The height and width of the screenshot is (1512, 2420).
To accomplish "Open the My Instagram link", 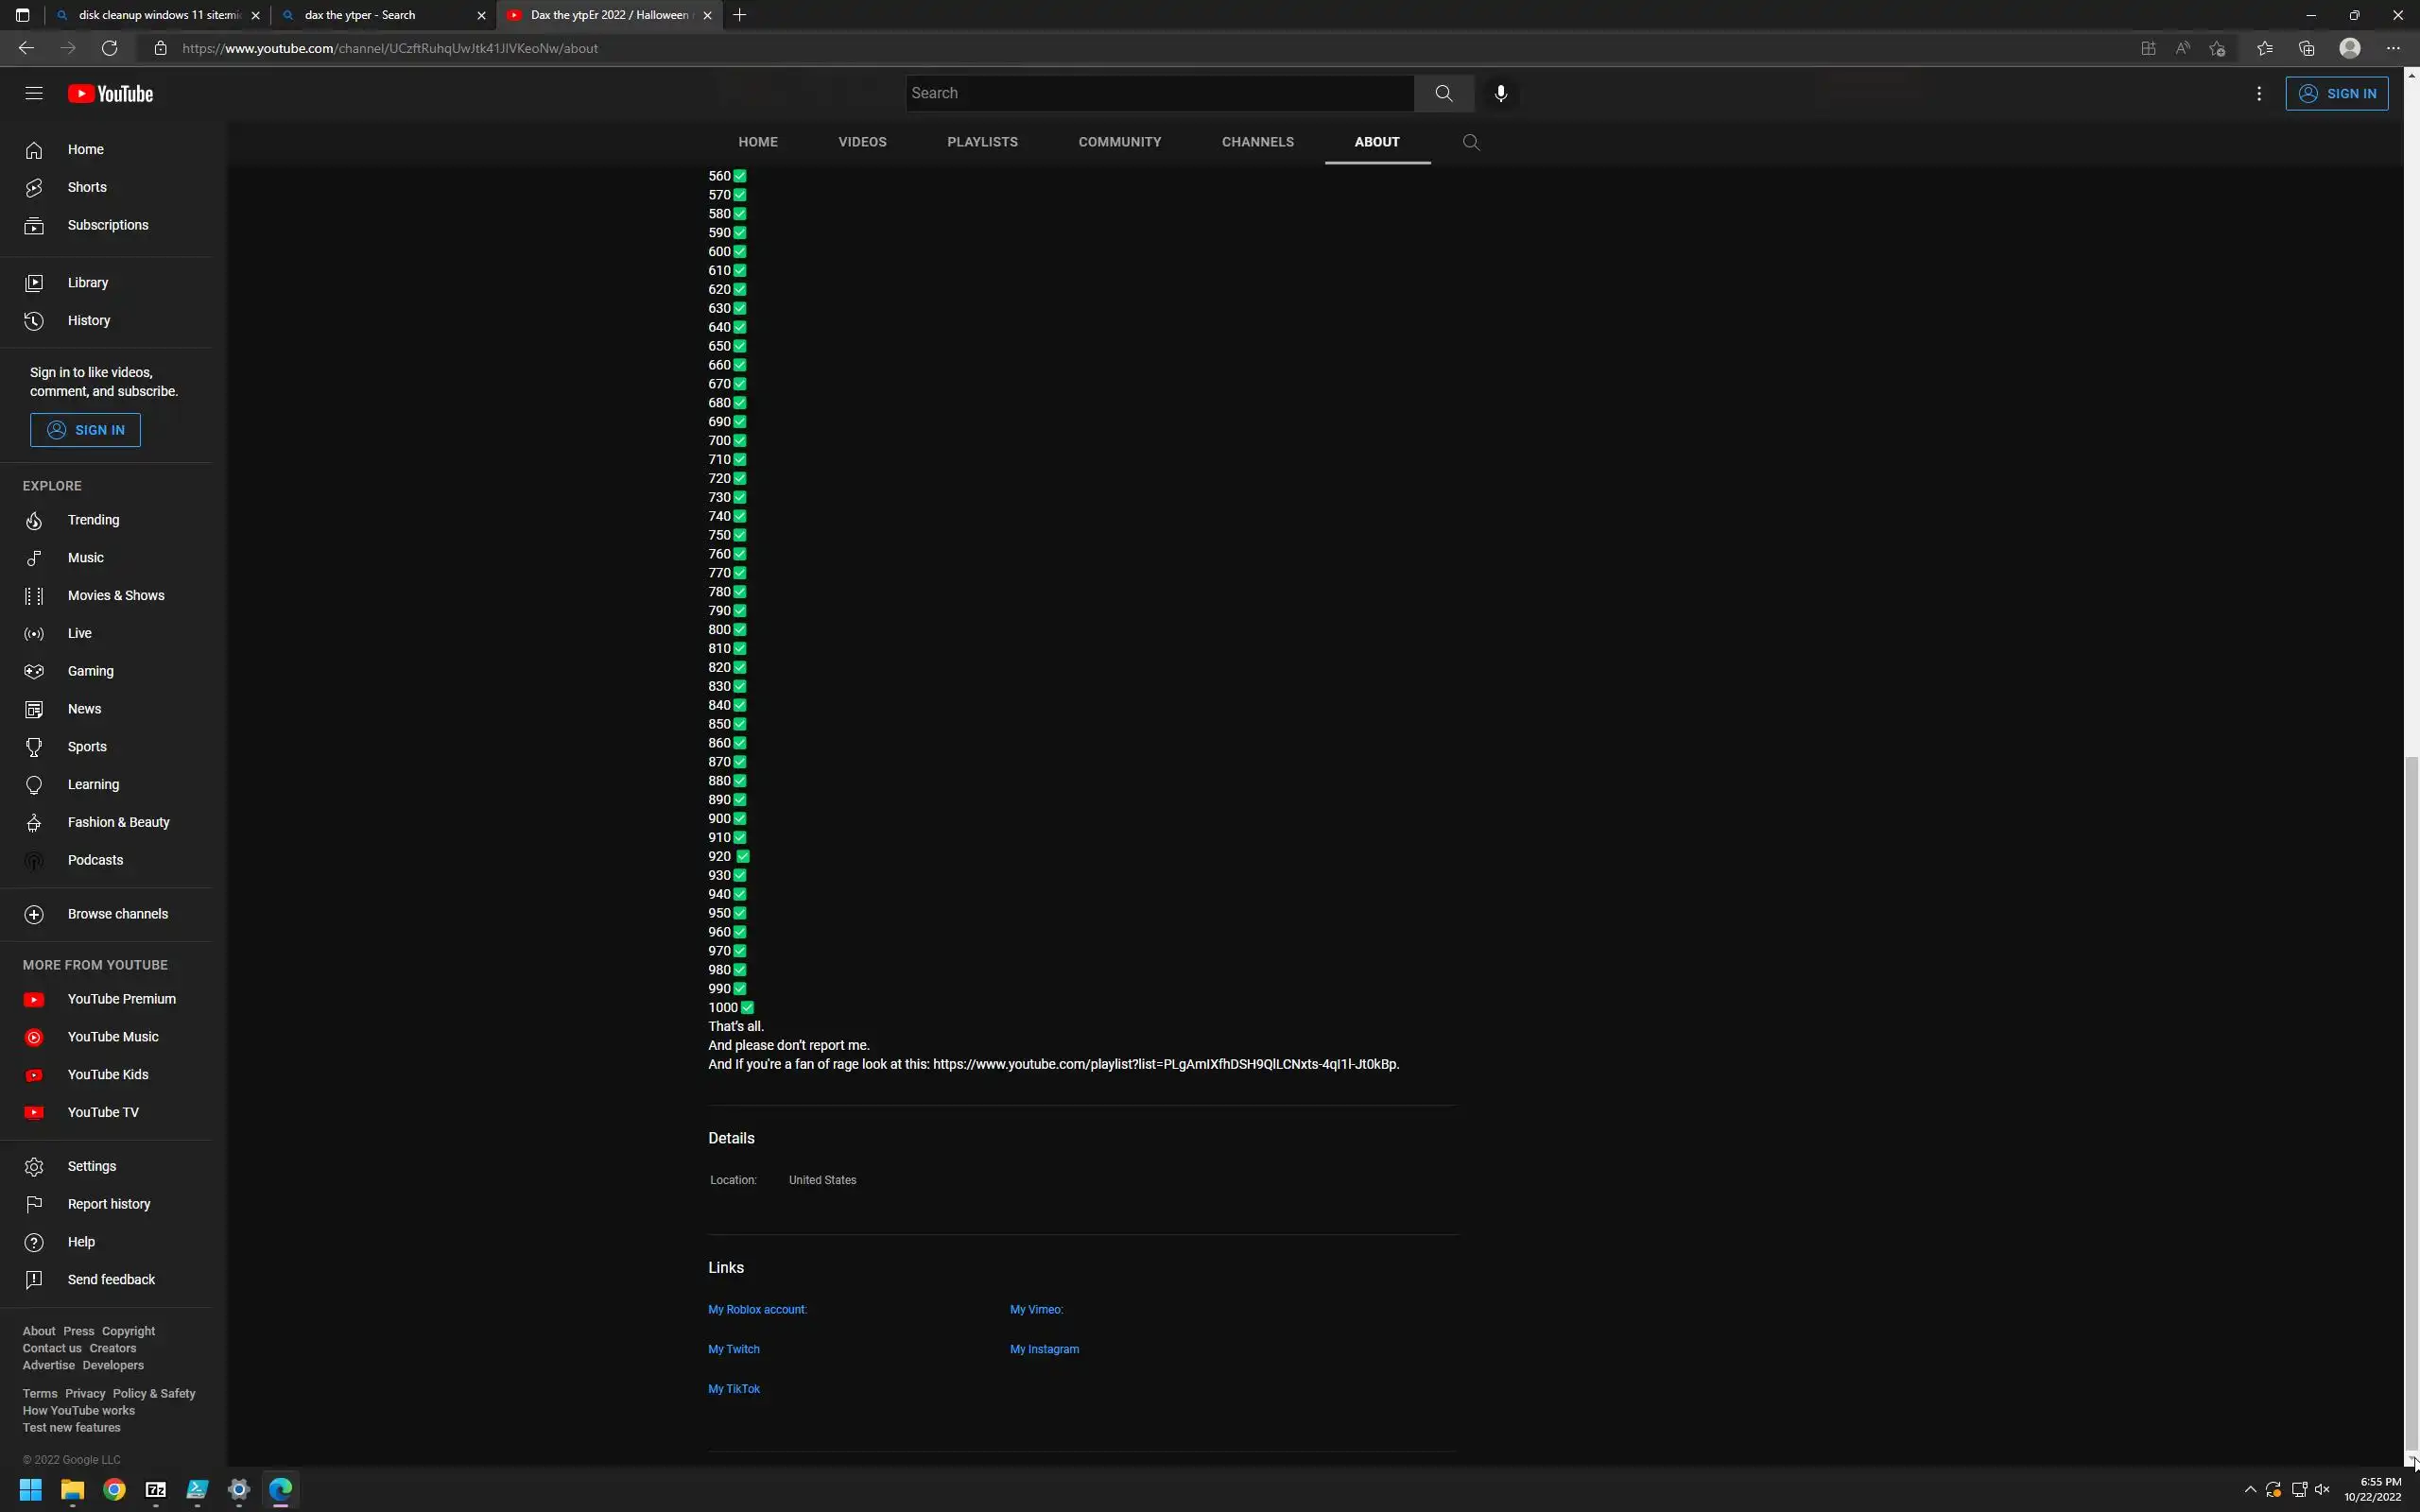I will (x=1044, y=1349).
